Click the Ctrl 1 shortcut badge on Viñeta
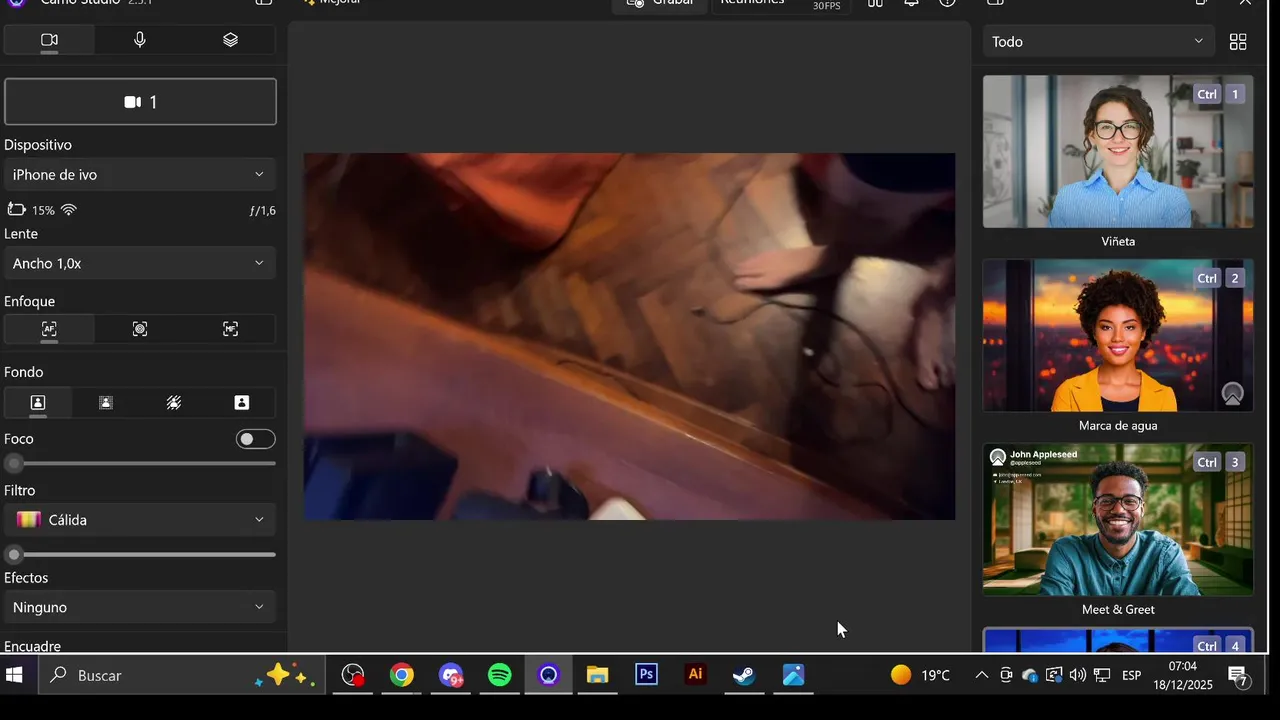1280x720 pixels. point(1220,94)
